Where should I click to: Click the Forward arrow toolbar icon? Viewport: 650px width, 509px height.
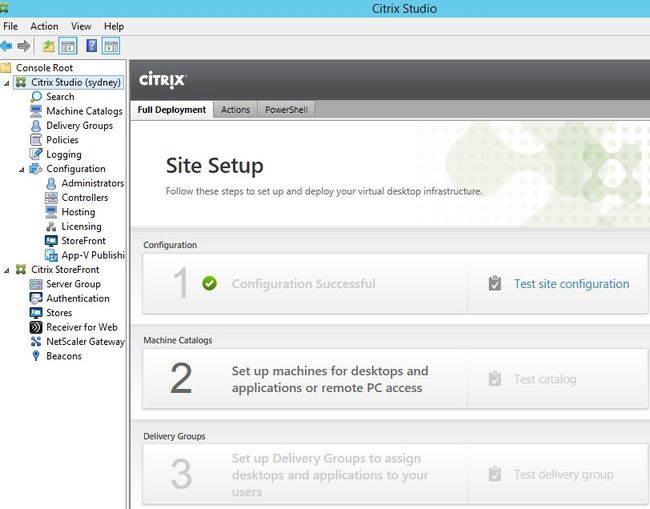tap(24, 46)
